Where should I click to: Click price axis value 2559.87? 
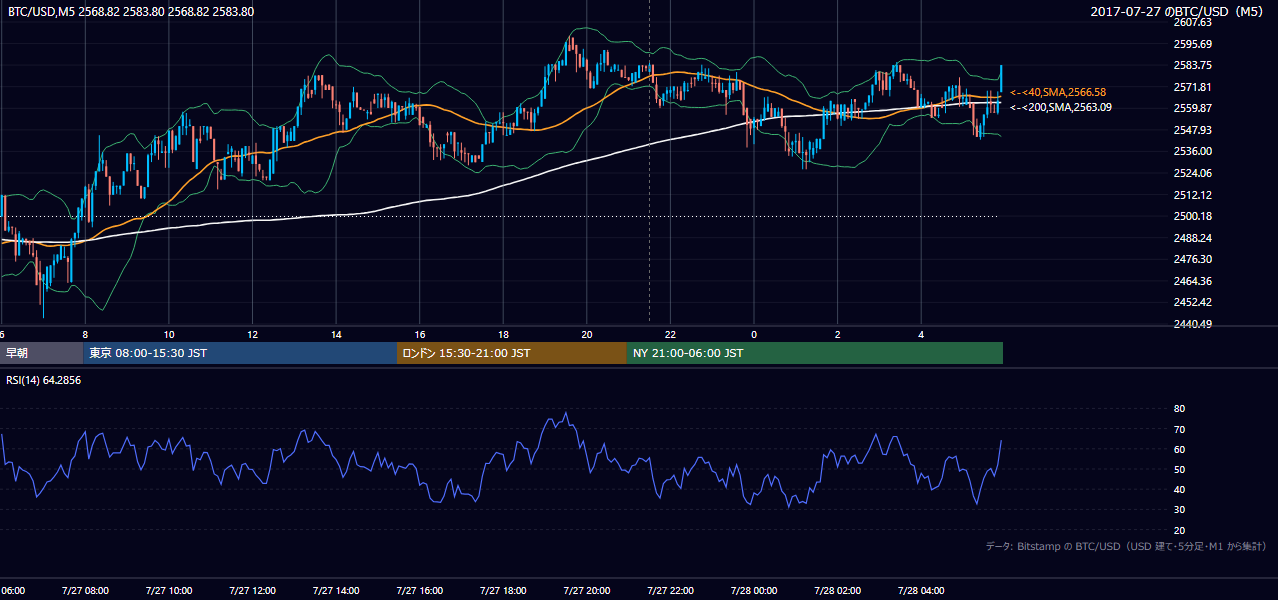1192,108
